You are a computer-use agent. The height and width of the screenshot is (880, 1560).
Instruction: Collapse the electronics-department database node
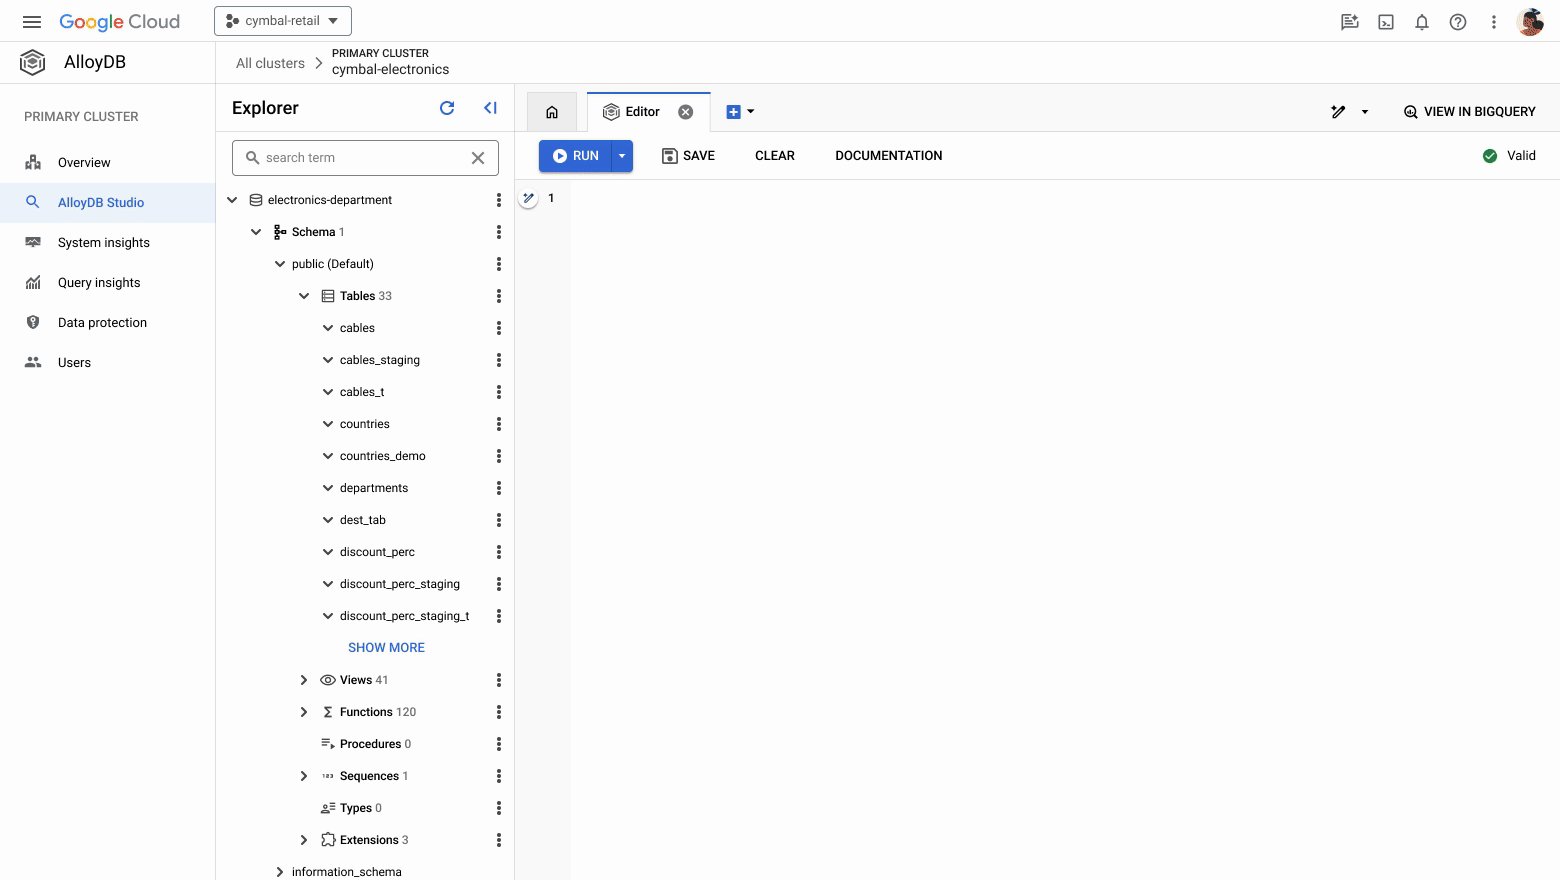pyautogui.click(x=232, y=200)
